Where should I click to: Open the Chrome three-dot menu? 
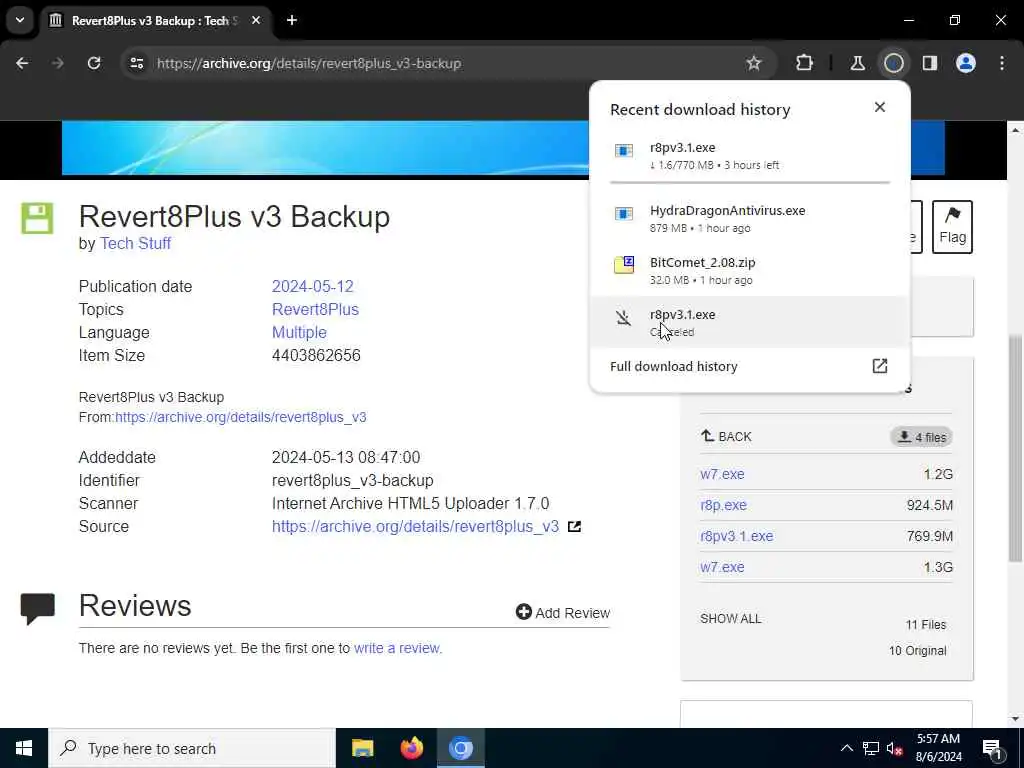point(1002,63)
